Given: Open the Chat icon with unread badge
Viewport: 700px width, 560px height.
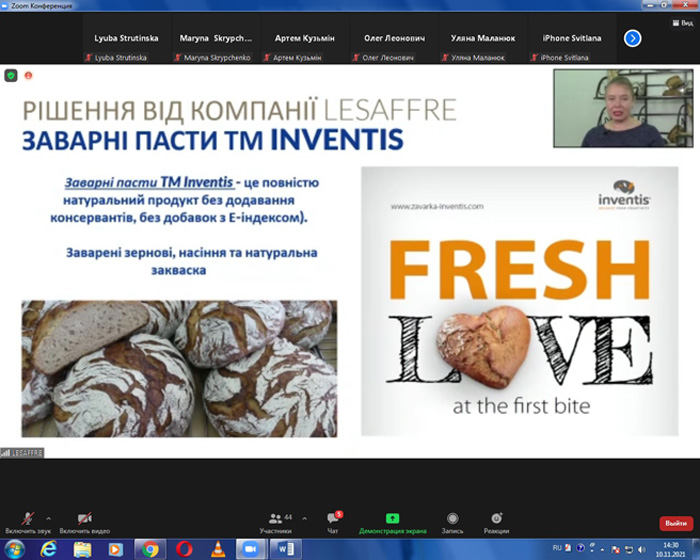Looking at the screenshot, I should pos(333,518).
